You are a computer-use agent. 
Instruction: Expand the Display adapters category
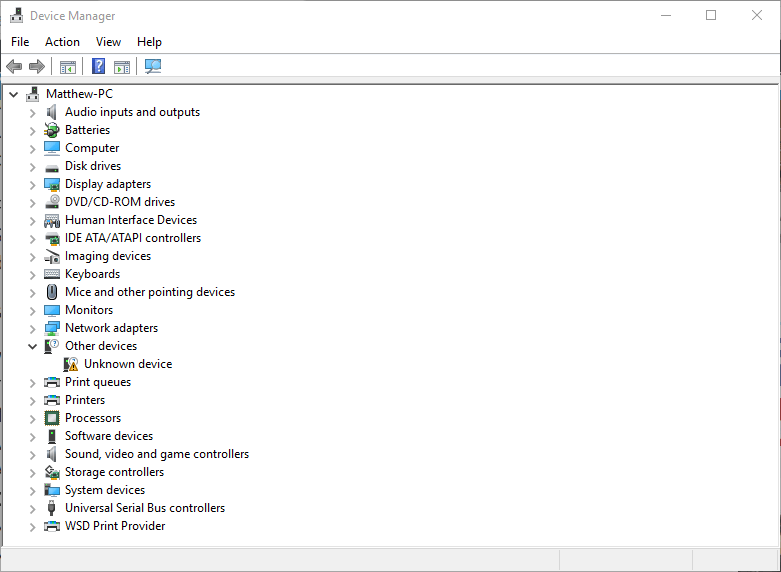click(32, 184)
